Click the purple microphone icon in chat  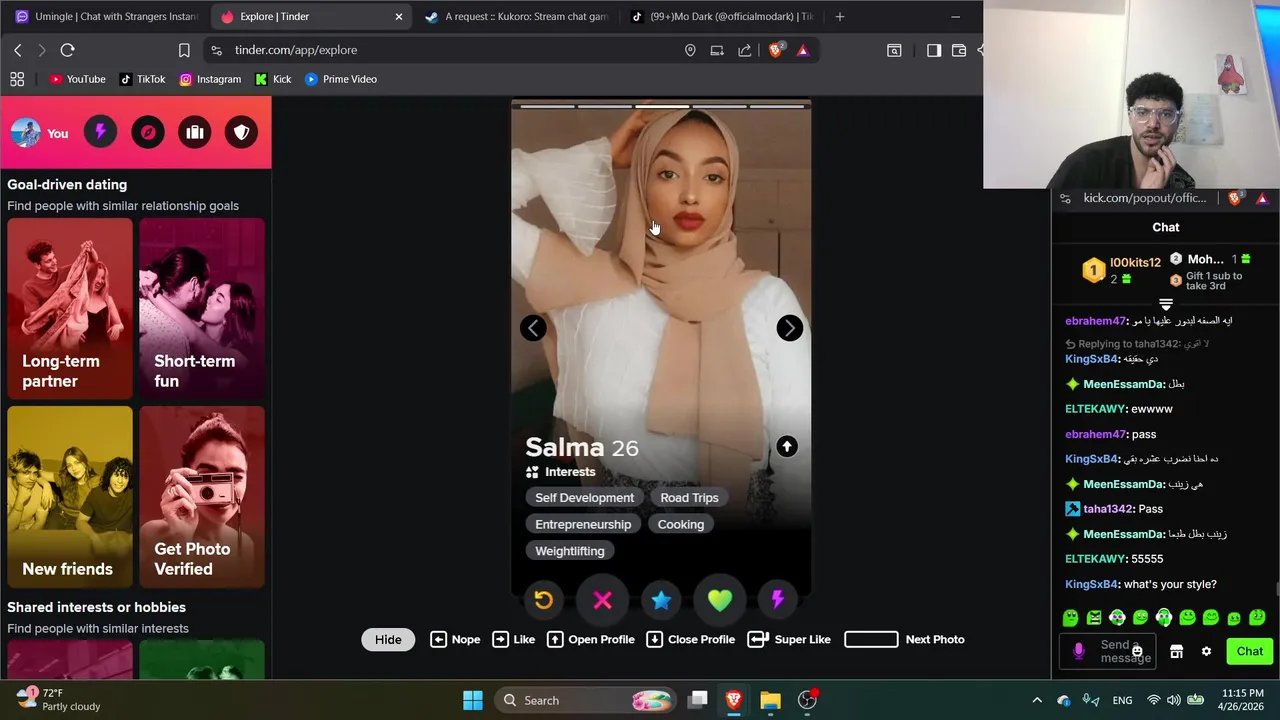(x=1078, y=651)
